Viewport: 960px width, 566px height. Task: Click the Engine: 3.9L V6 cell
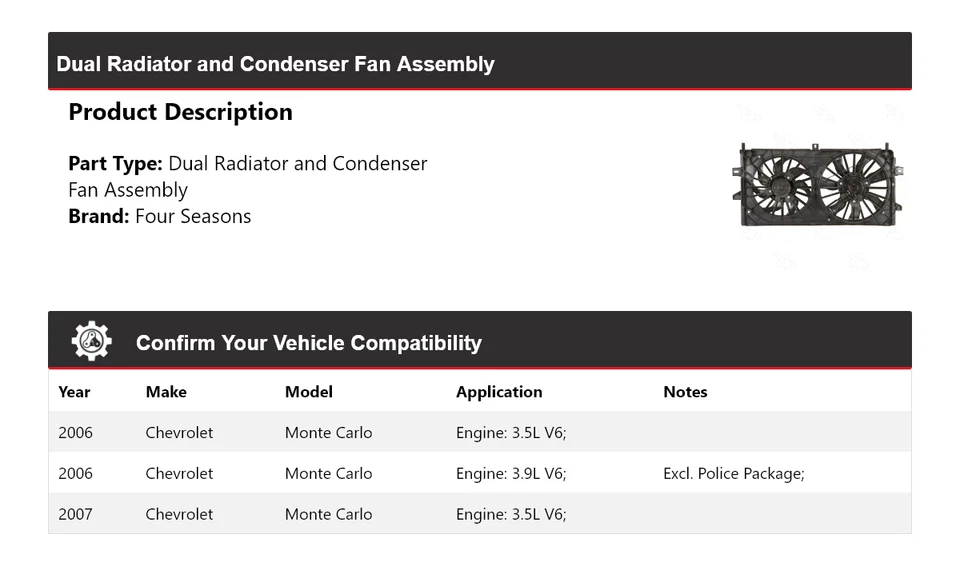511,473
